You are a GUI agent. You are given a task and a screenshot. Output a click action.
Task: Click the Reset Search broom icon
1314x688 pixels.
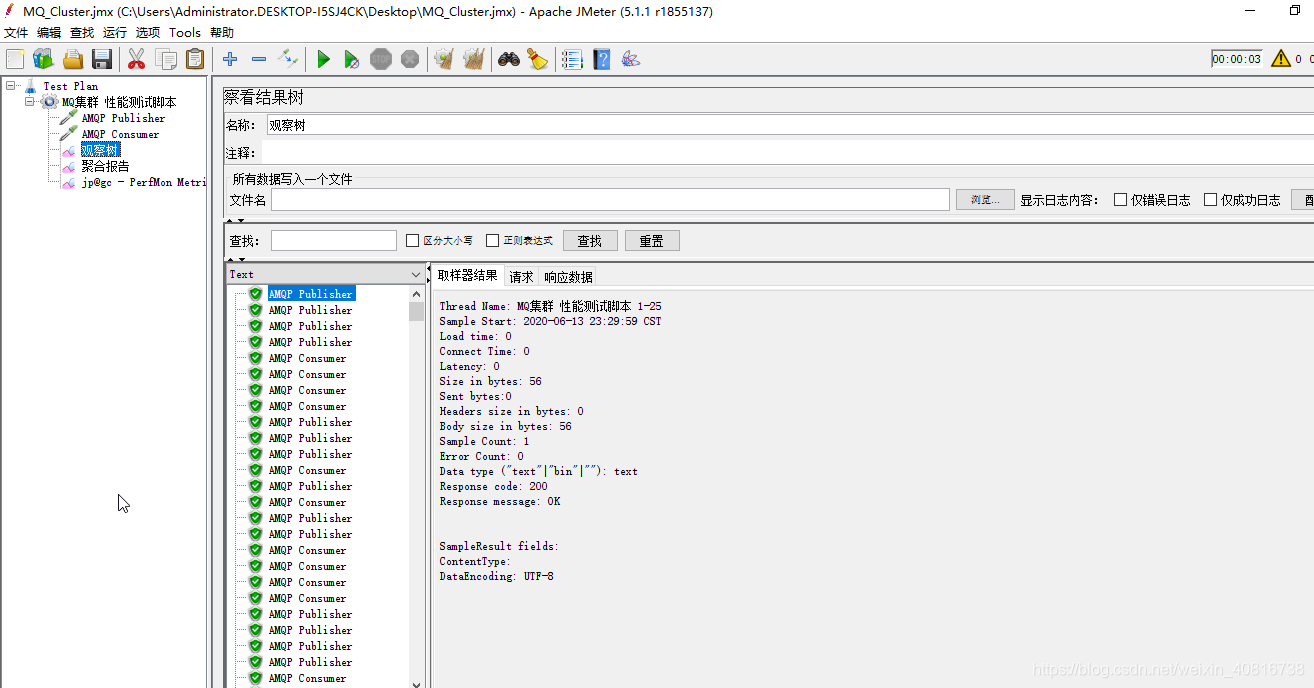[538, 59]
